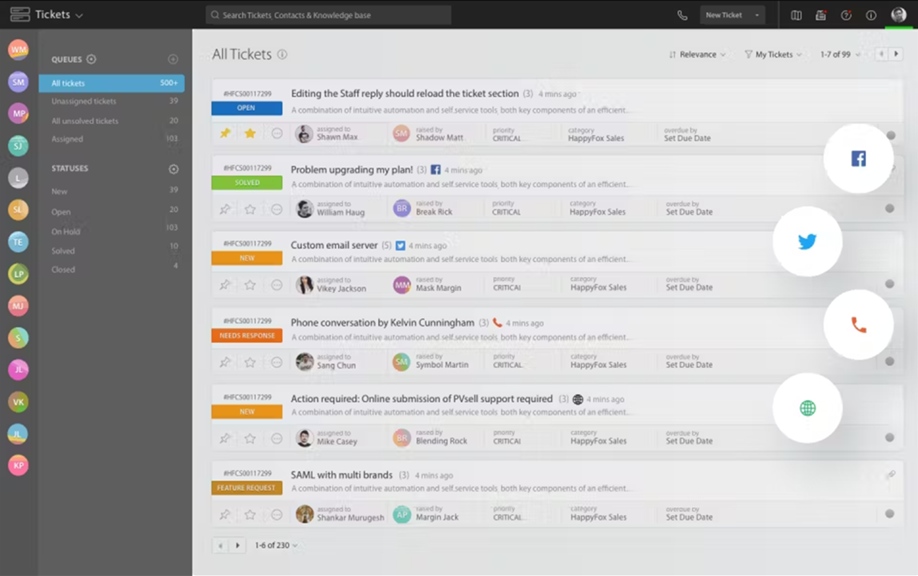Star the Custom email server ticket
918x576 pixels.
point(250,286)
